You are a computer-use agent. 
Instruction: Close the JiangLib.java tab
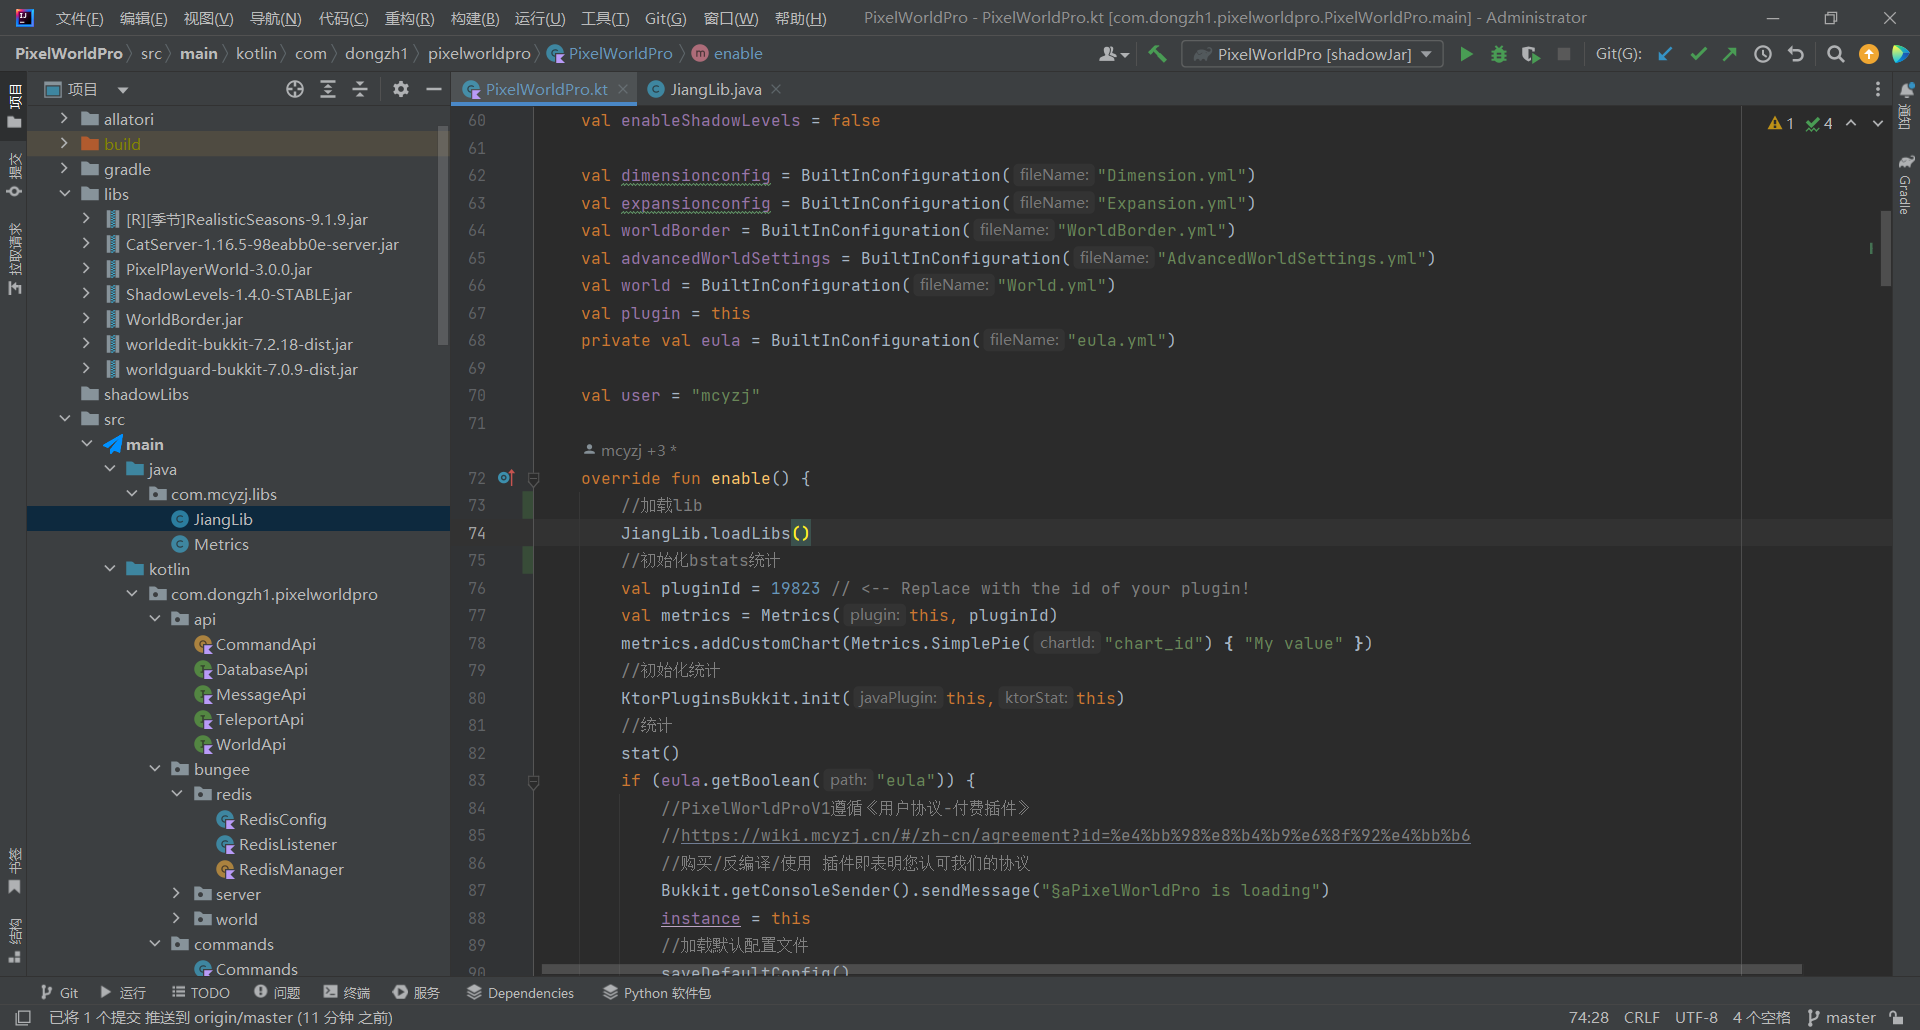coord(776,89)
